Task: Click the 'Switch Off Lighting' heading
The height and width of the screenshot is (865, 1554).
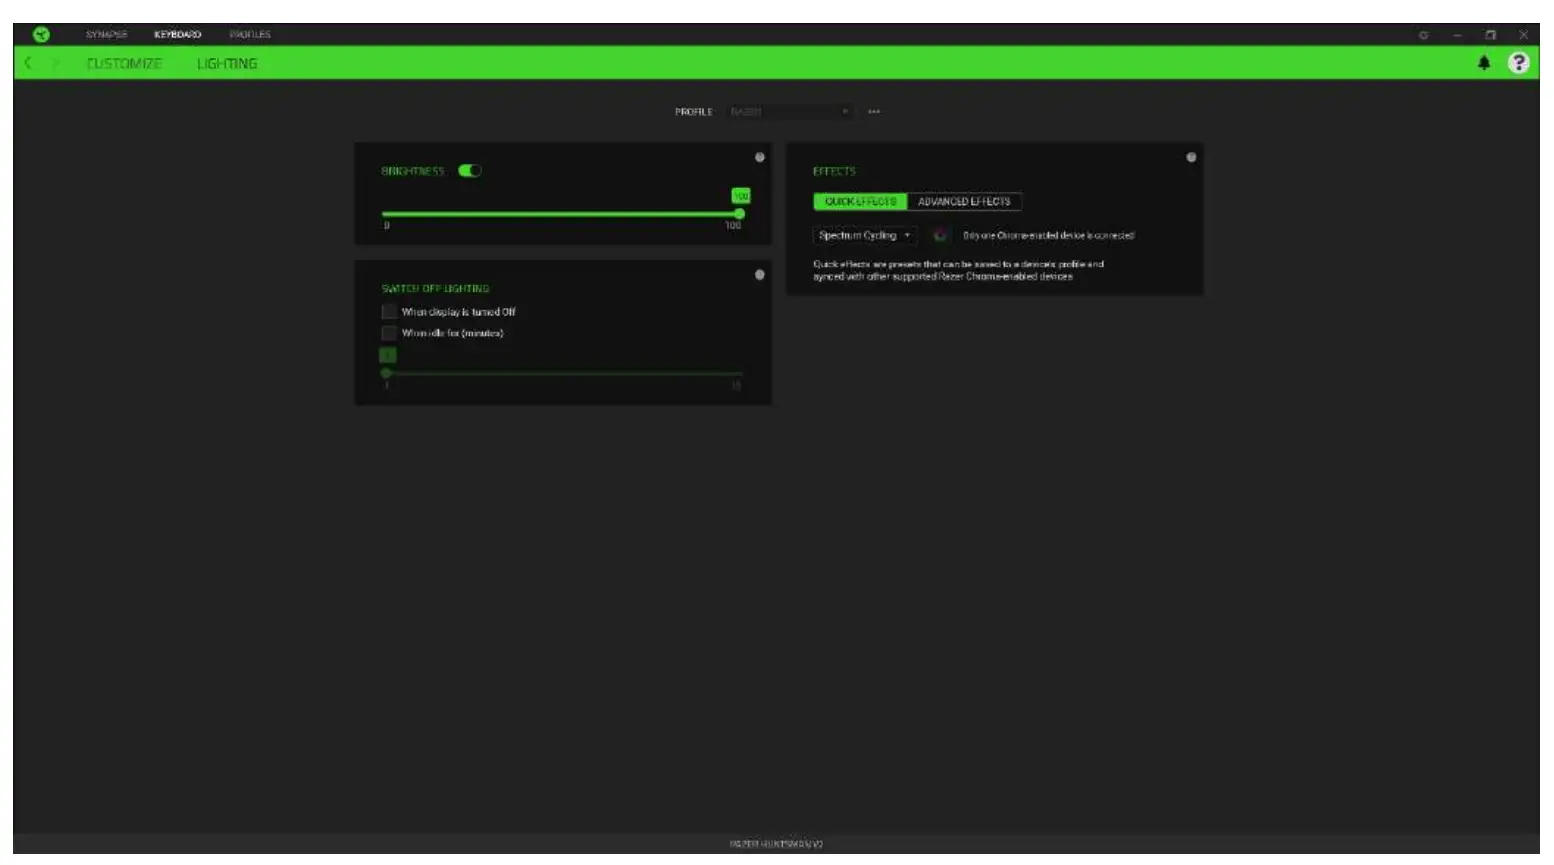Action: point(435,289)
